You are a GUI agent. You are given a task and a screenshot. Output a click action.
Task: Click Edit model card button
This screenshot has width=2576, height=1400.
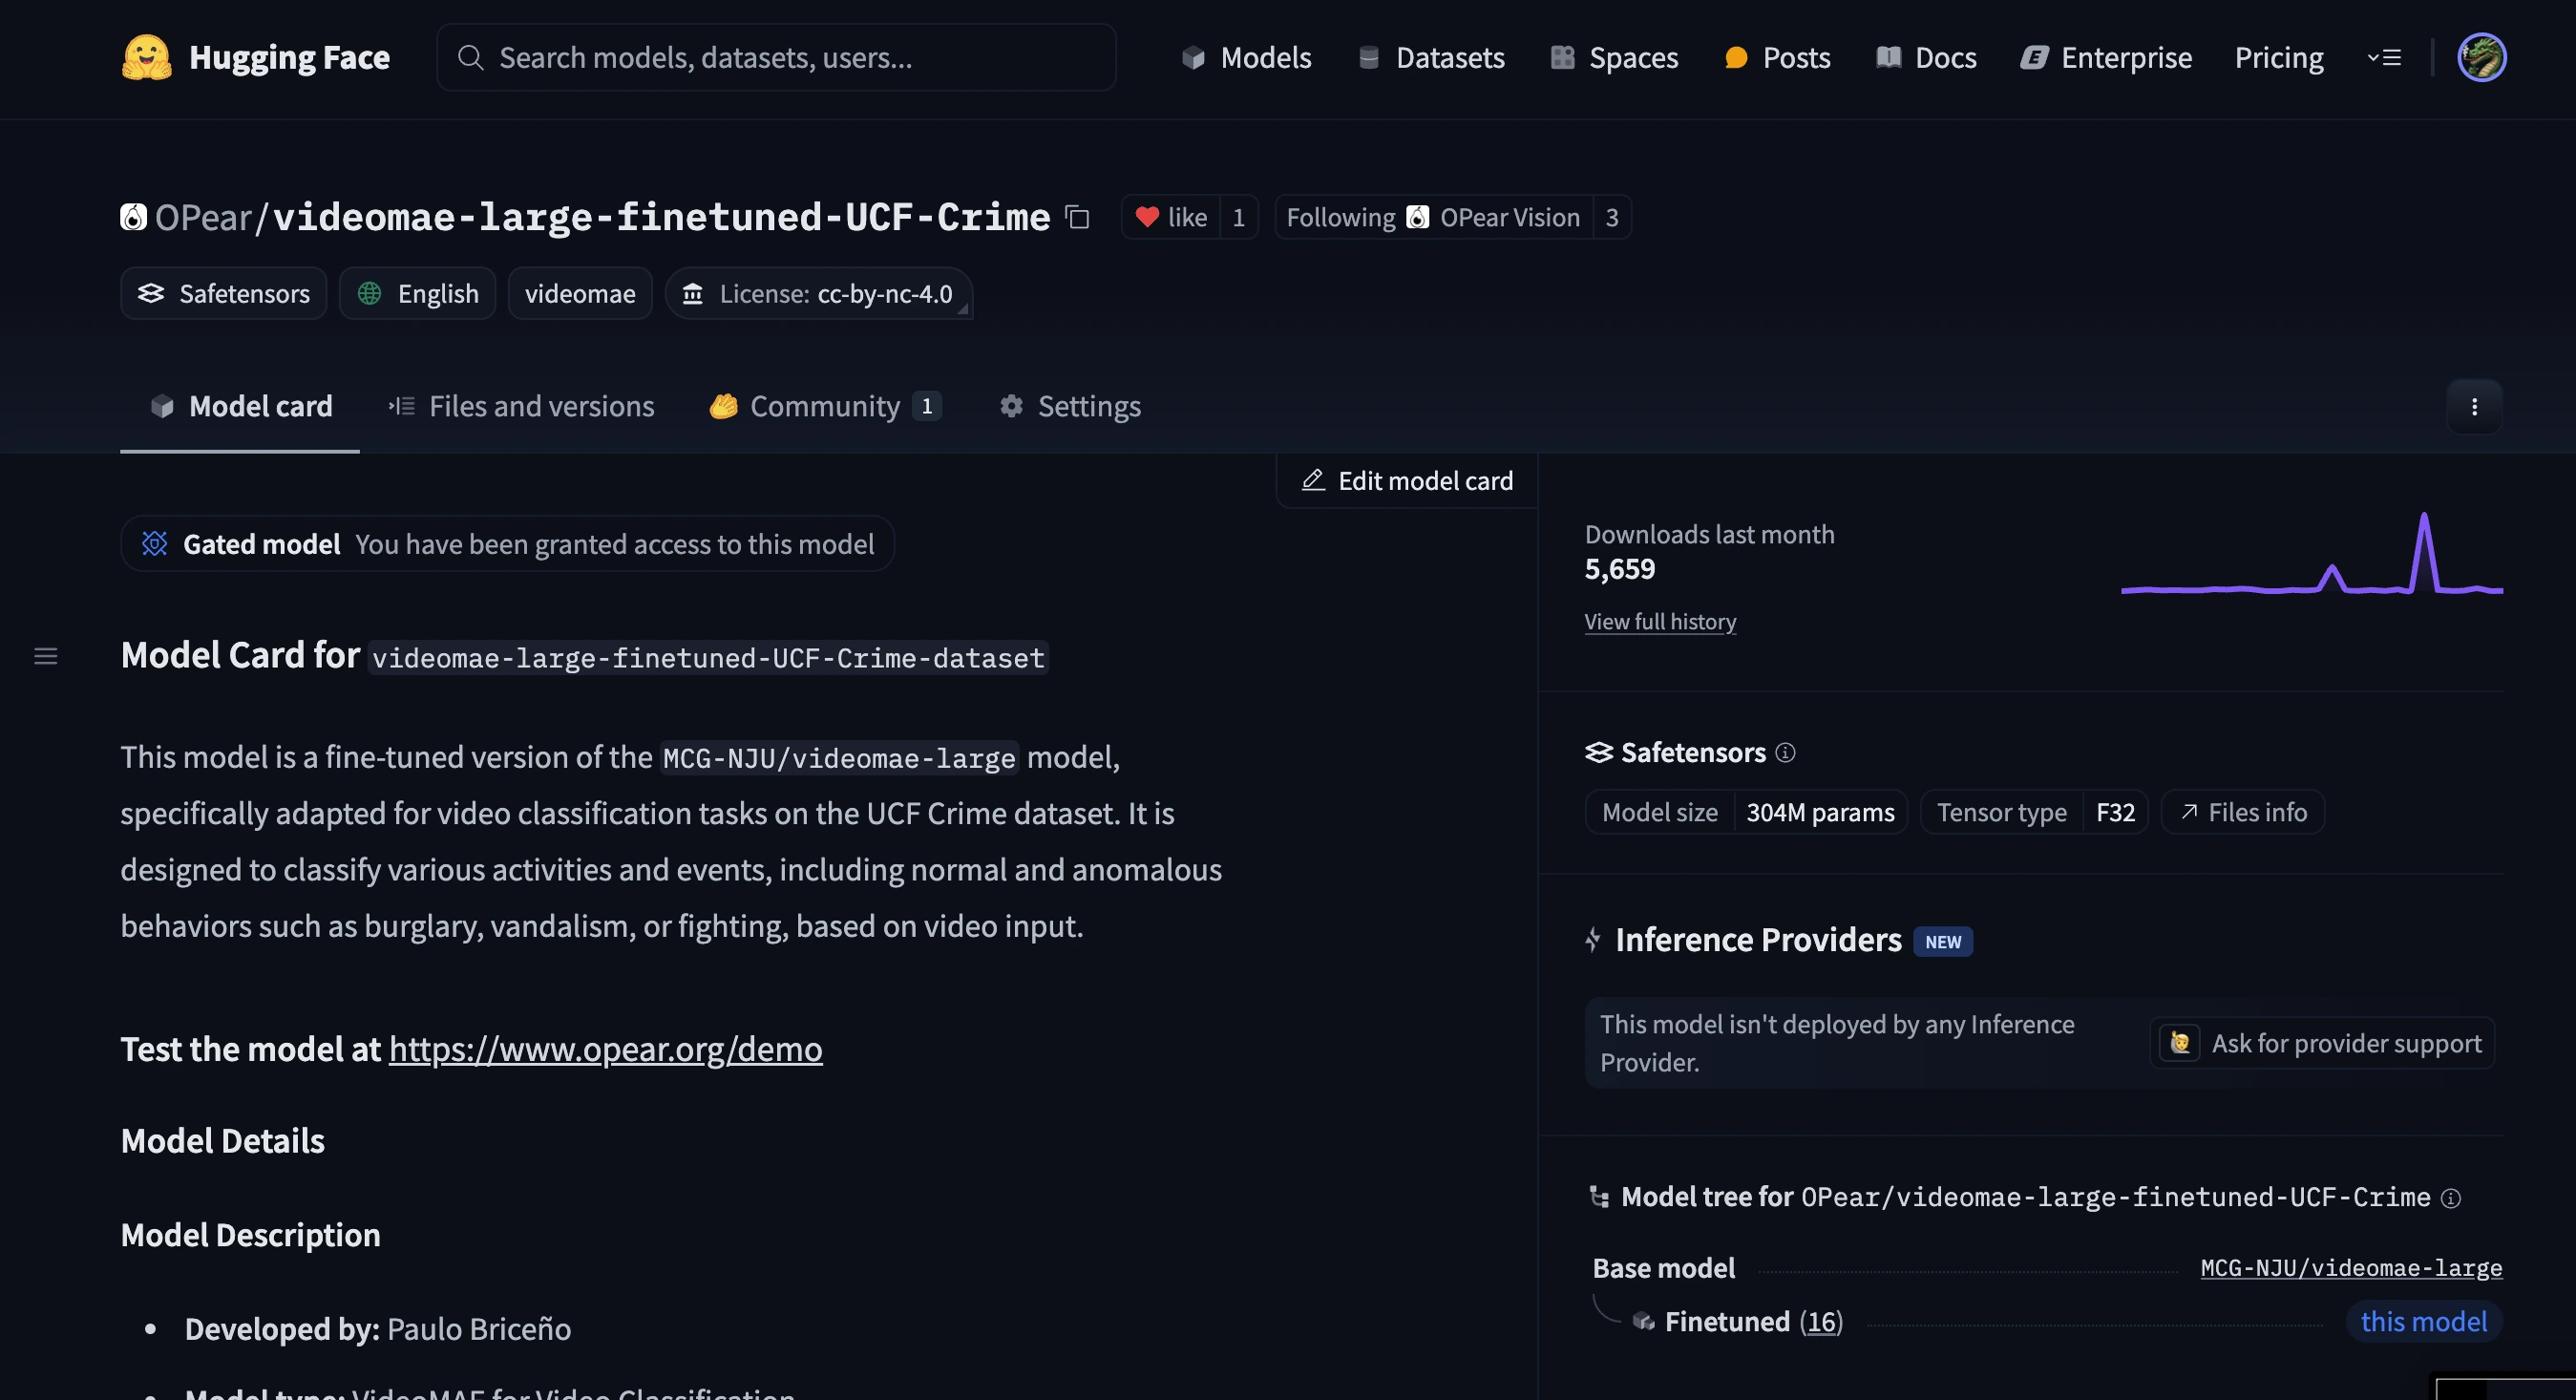coord(1407,481)
